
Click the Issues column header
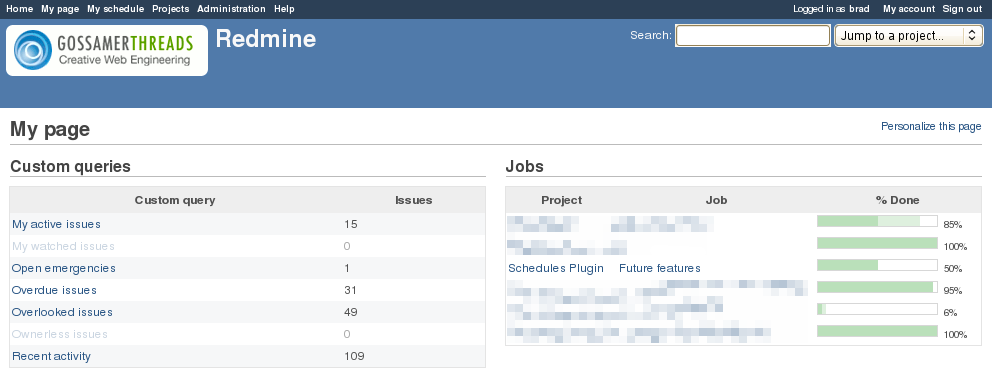click(414, 200)
